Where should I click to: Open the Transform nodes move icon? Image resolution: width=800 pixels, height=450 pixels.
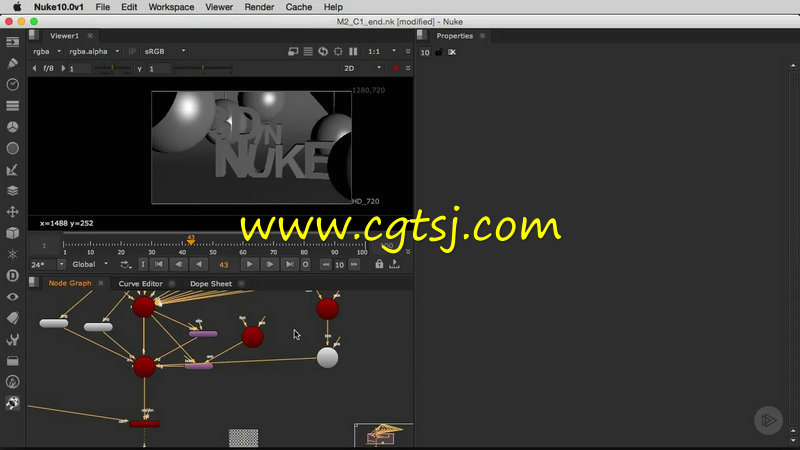13,212
